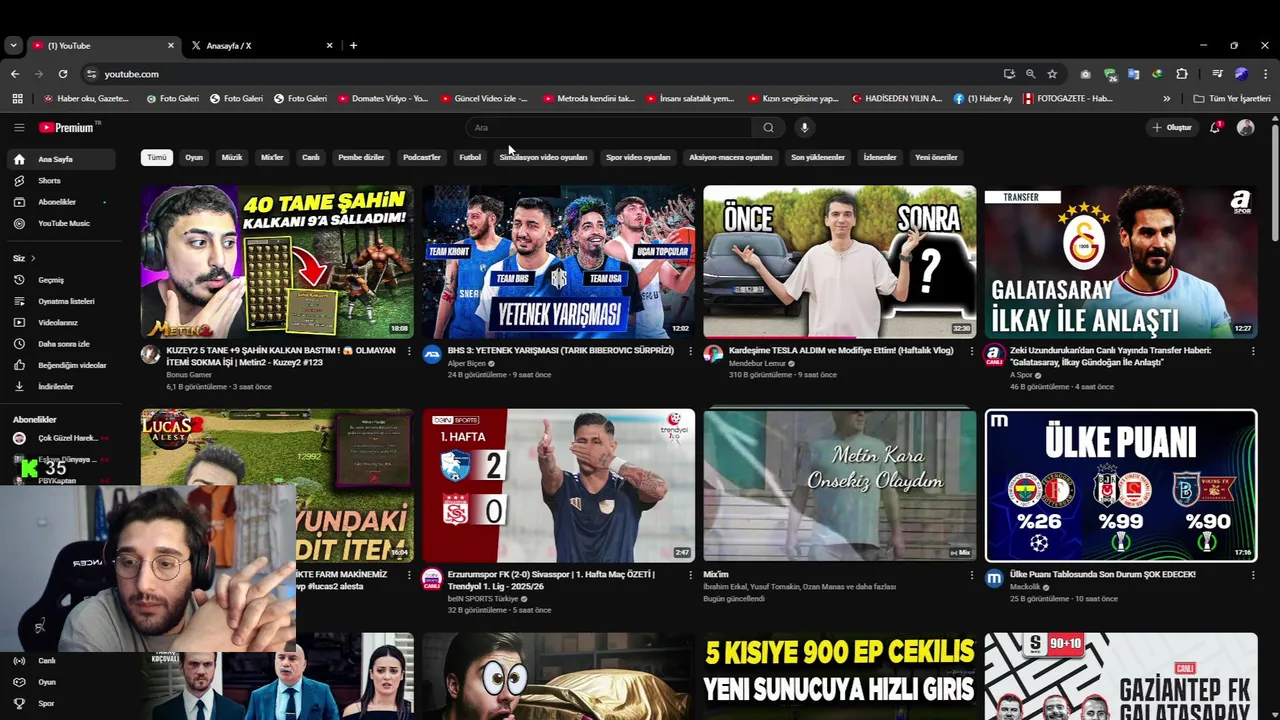Click the search magnifier button
This screenshot has width=1280, height=720.
coord(768,127)
